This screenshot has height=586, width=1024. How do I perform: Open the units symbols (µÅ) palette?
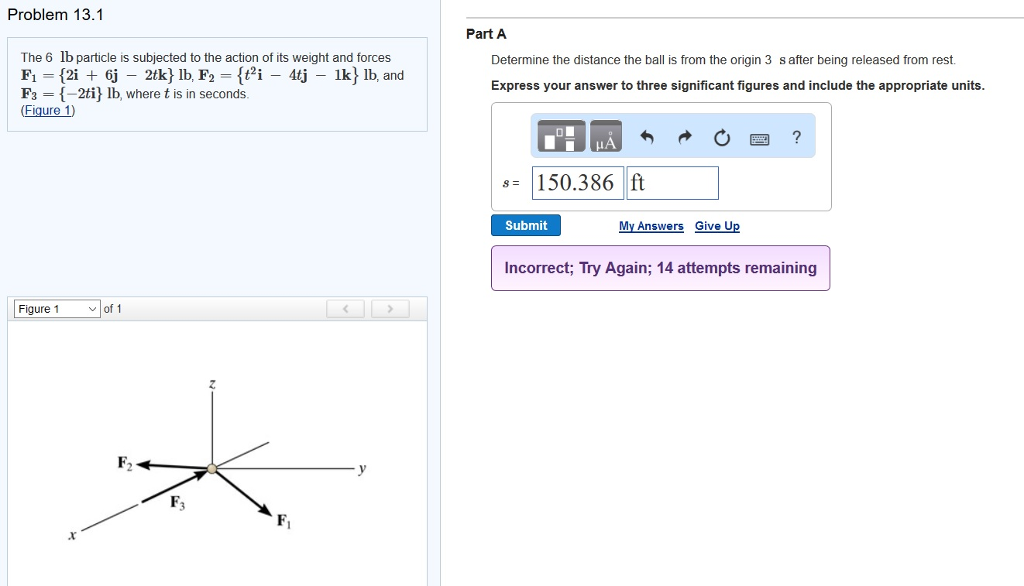[x=605, y=137]
